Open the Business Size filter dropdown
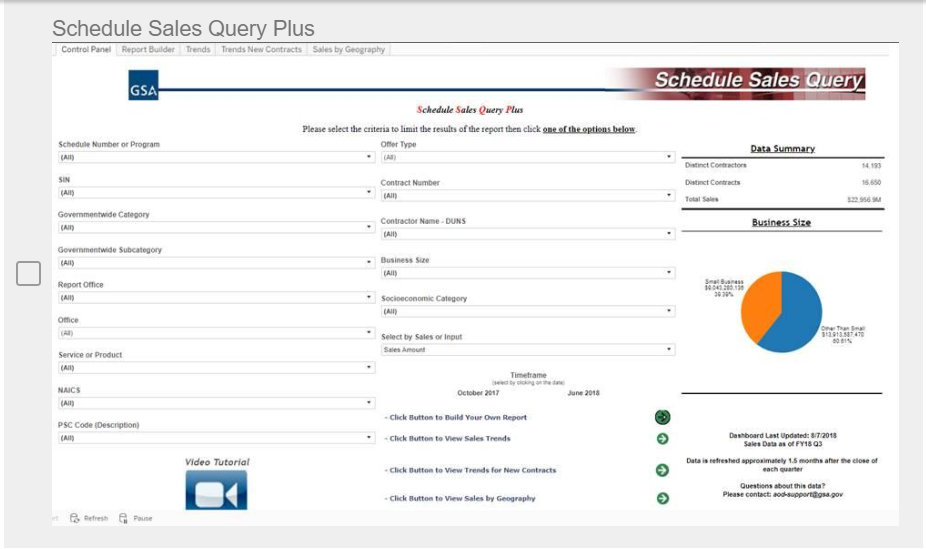The width and height of the screenshot is (926, 549). tap(528, 273)
